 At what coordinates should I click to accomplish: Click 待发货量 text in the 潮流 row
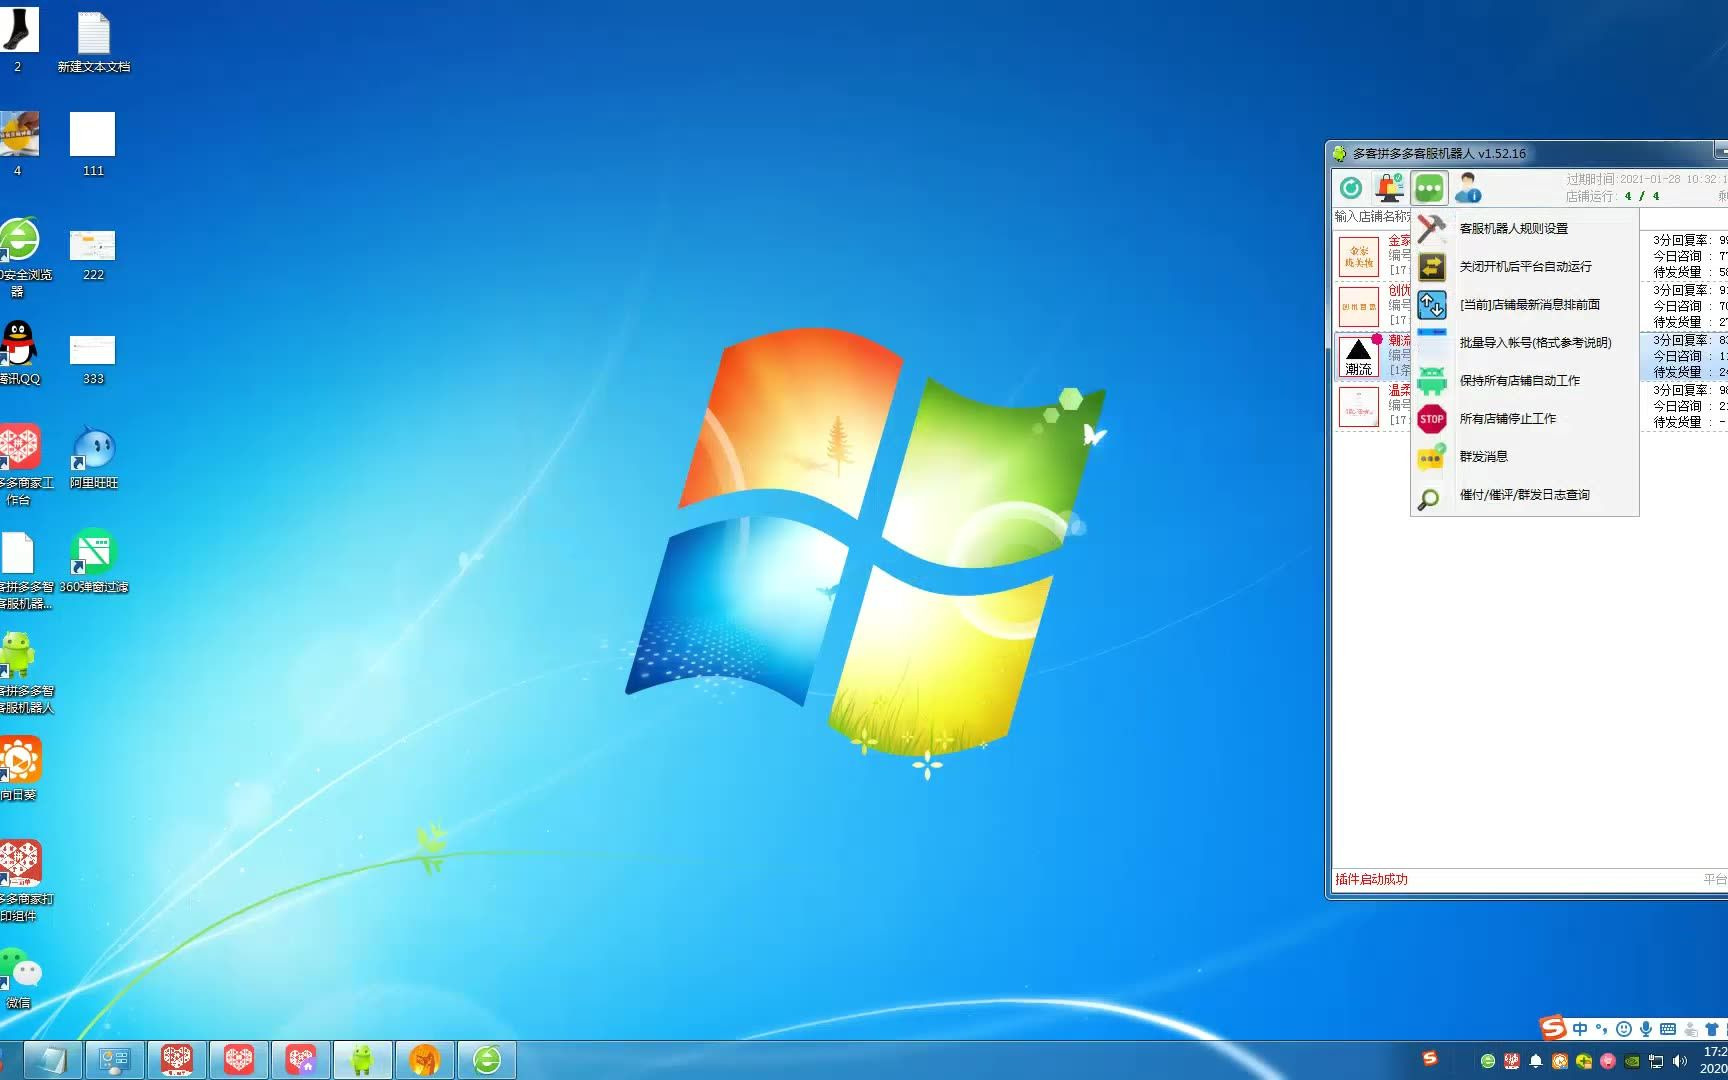[x=1677, y=372]
